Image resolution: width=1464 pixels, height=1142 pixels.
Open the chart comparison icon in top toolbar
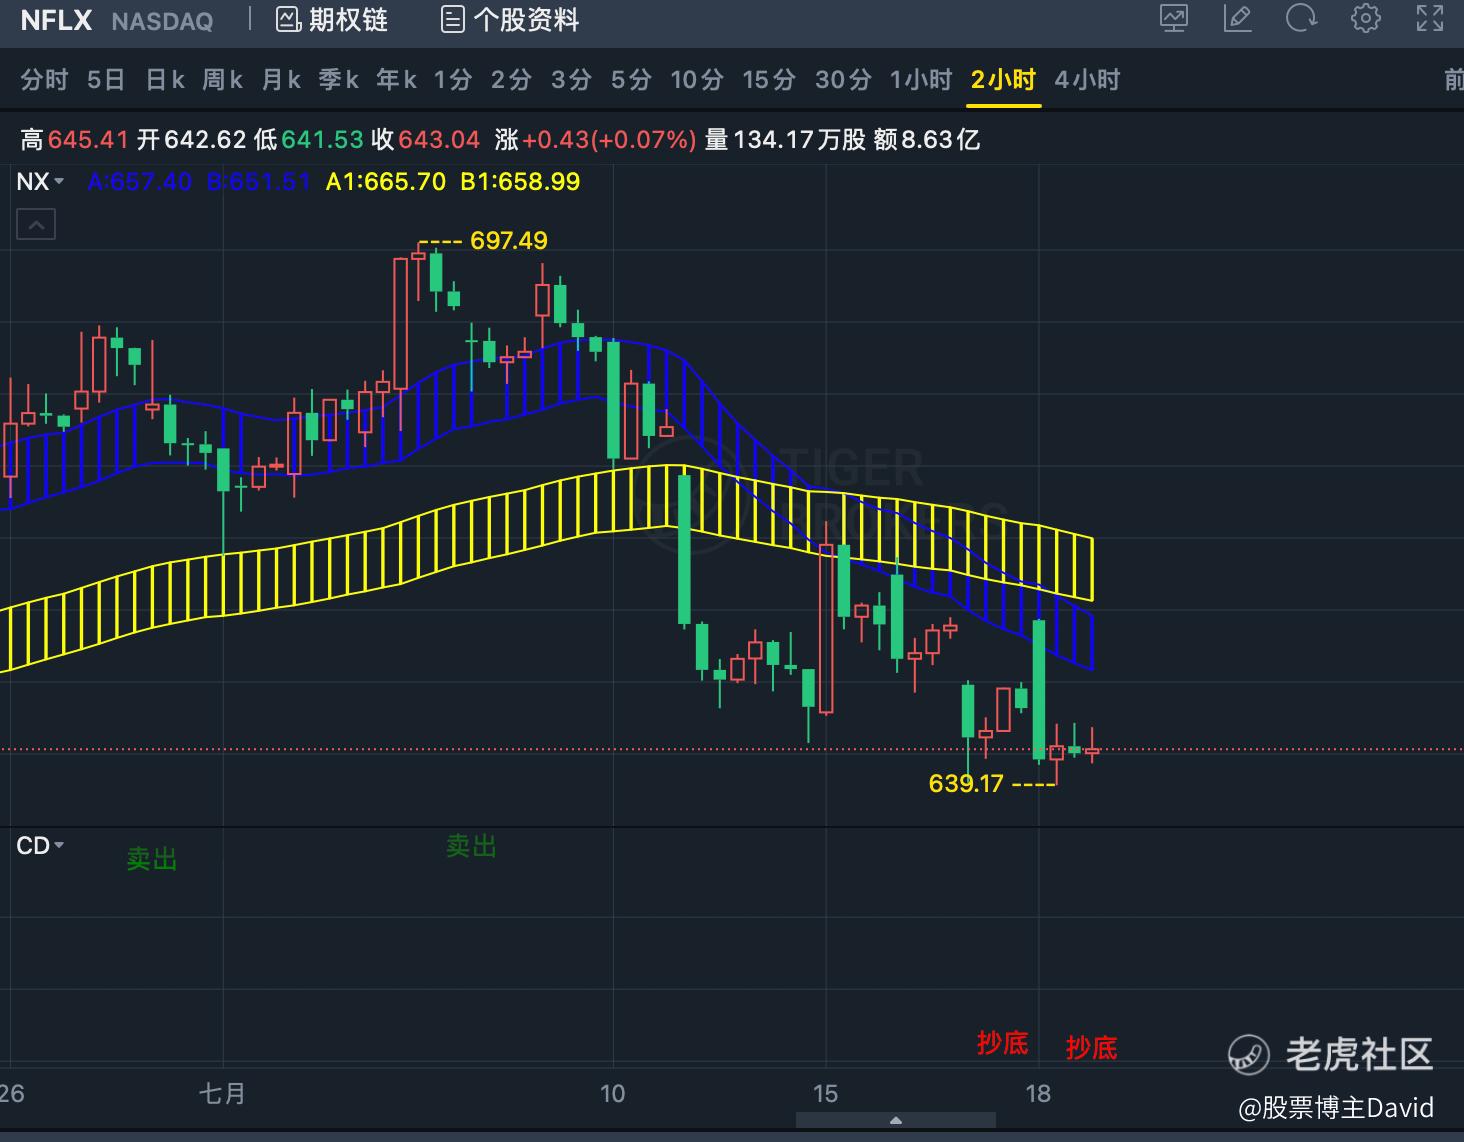point(1174,19)
